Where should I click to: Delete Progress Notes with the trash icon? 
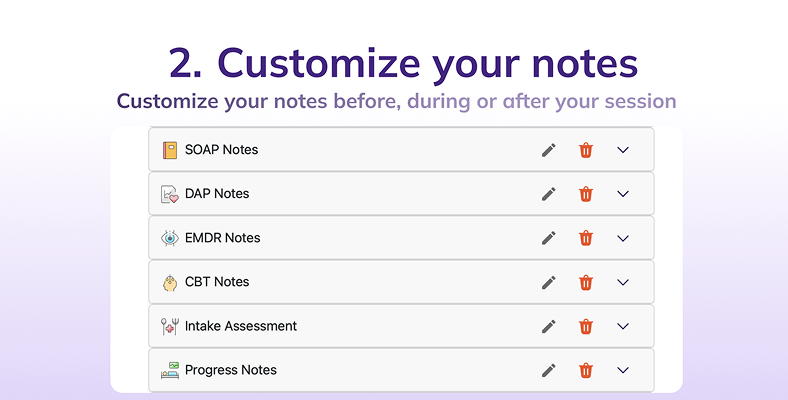pos(585,370)
